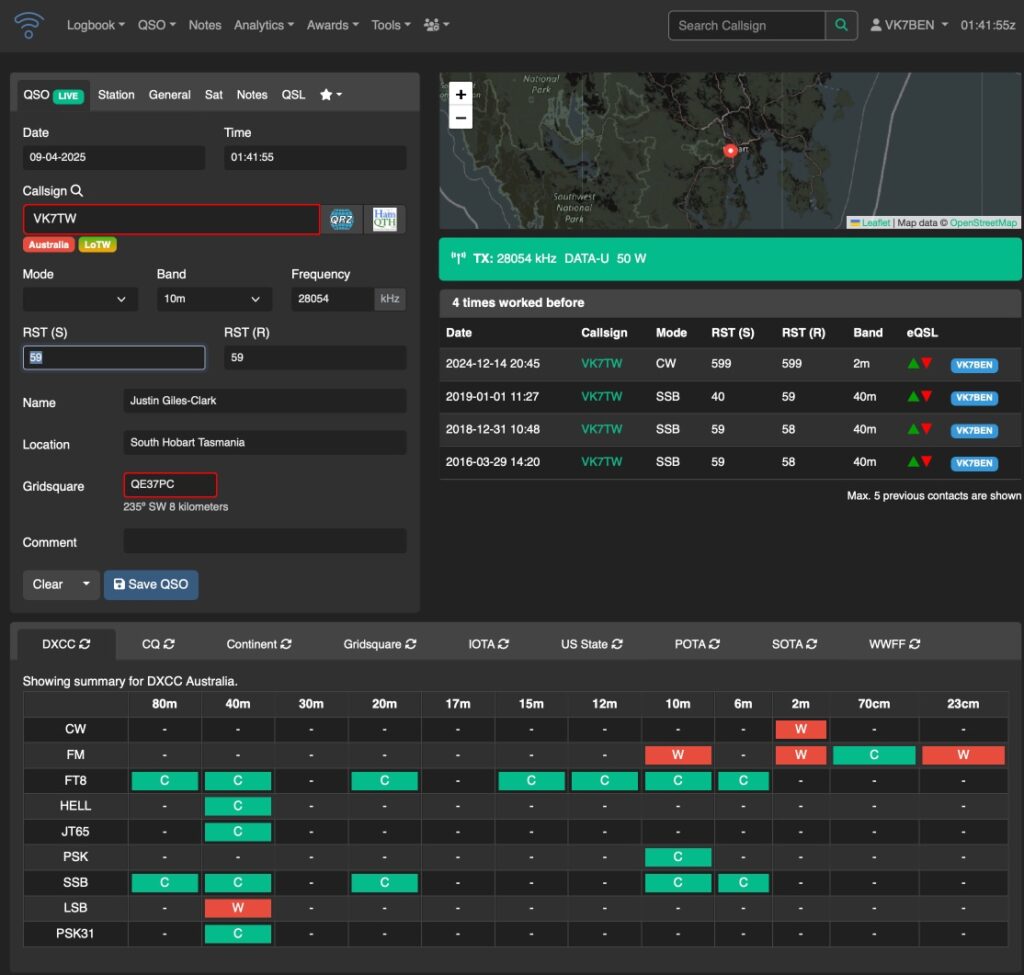
Task: Click the Comment input field
Action: (264, 541)
